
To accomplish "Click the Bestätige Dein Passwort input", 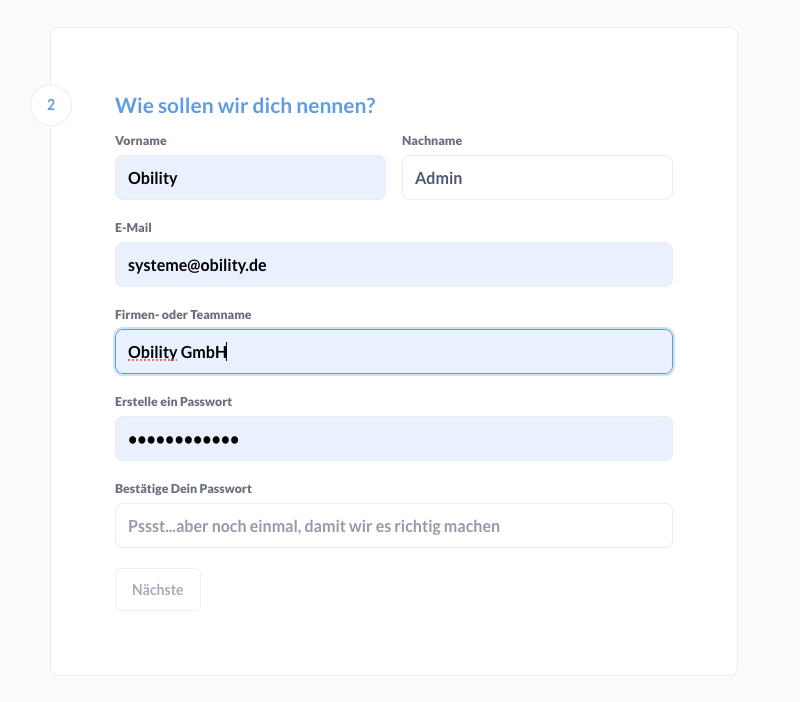I will pyautogui.click(x=393, y=526).
